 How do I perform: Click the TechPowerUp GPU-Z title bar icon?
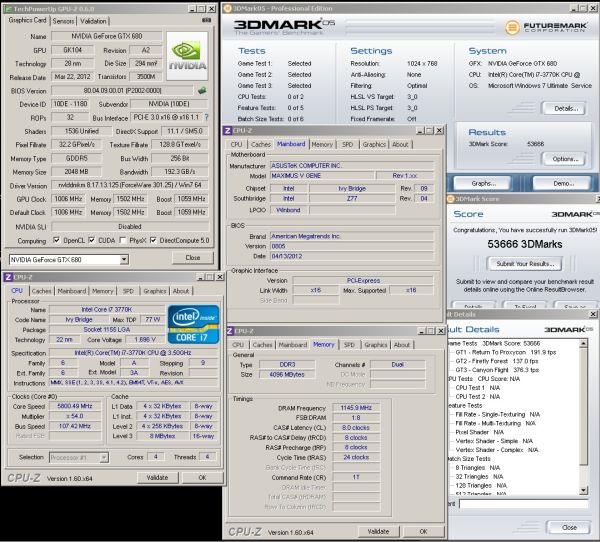8,8
